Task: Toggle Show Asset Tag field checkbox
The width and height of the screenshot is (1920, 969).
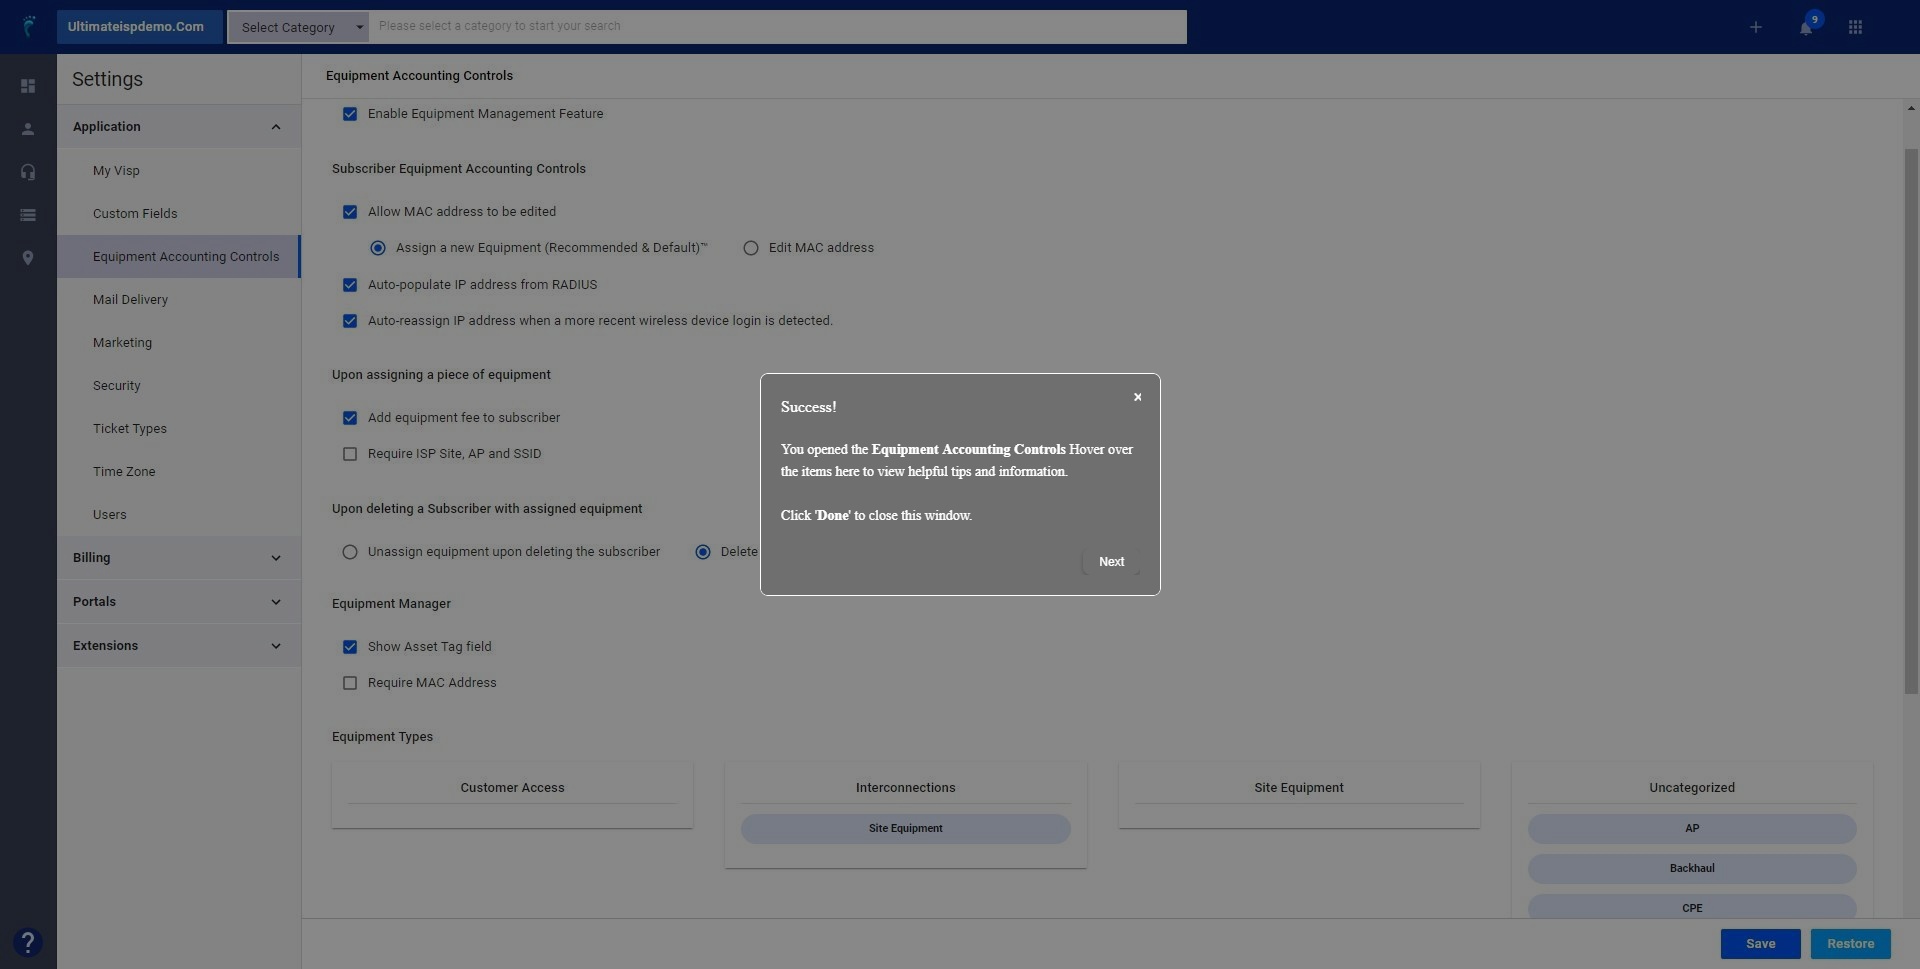Action: 350,647
